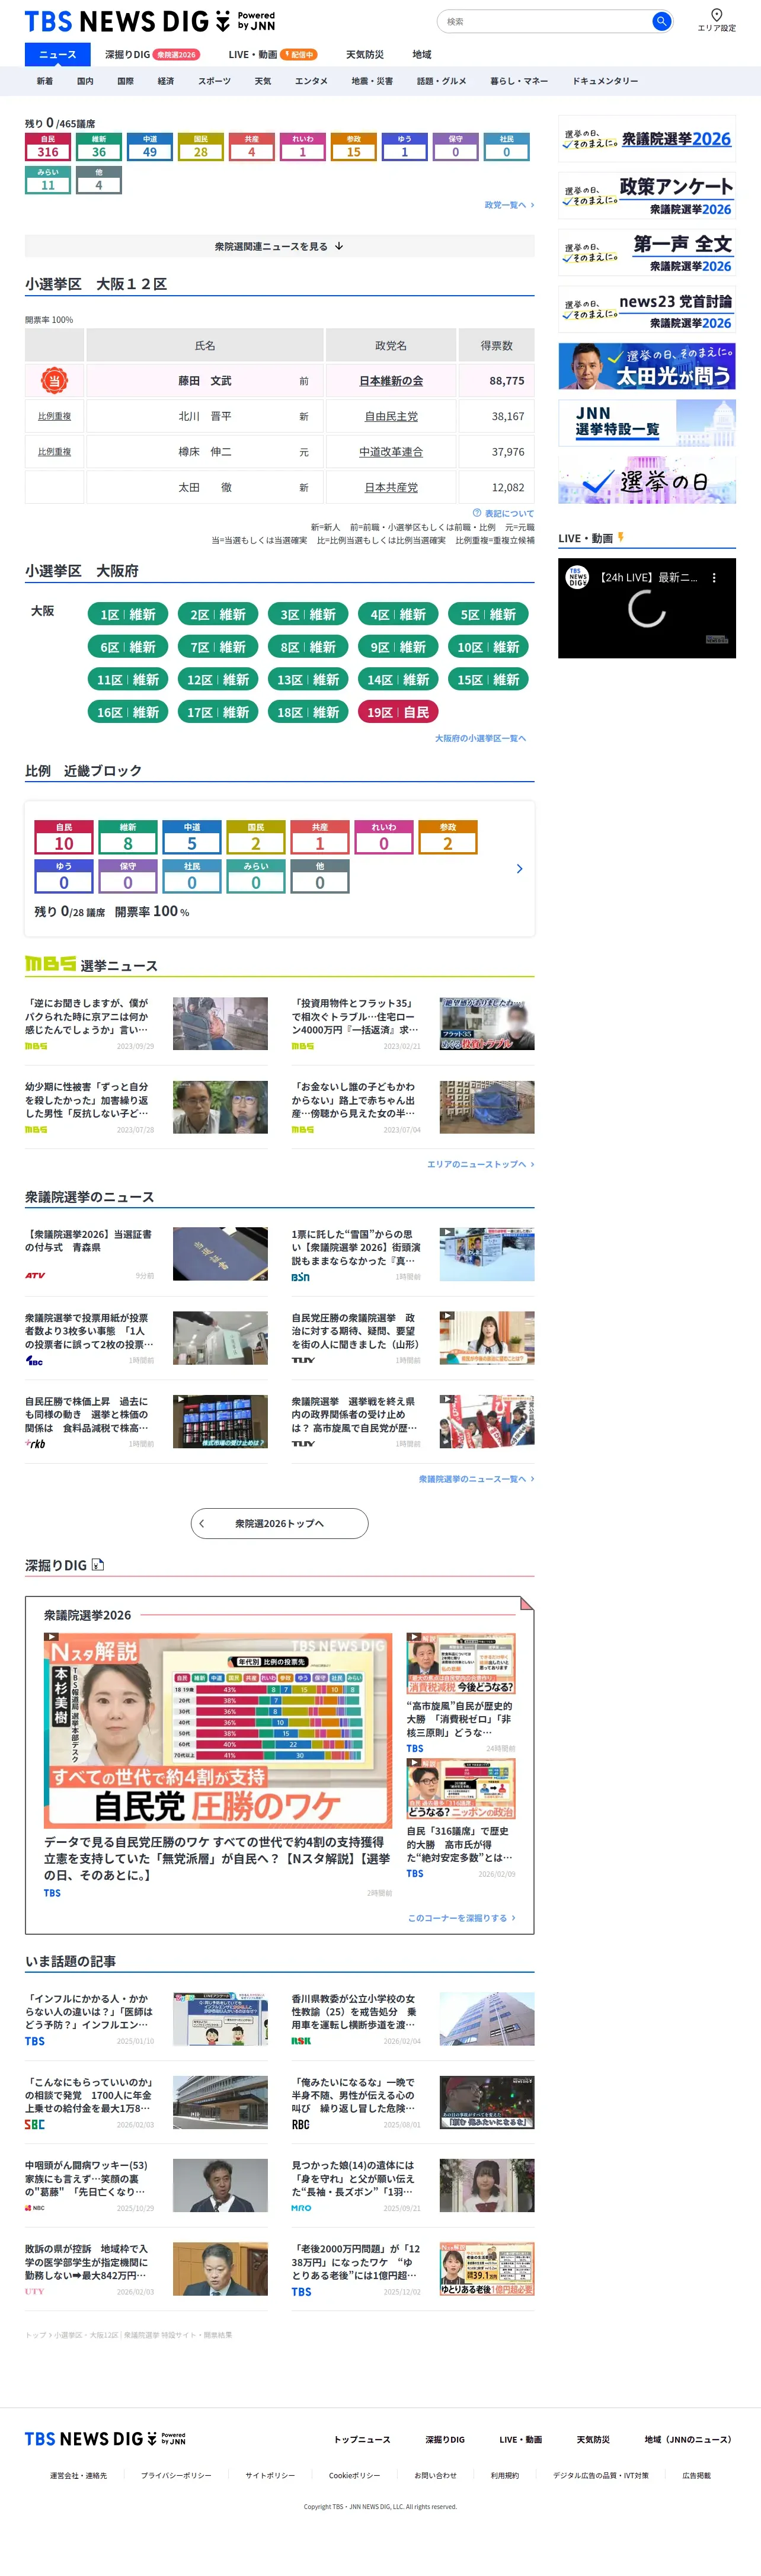Open footer Cookieポリシー link

(354, 2476)
